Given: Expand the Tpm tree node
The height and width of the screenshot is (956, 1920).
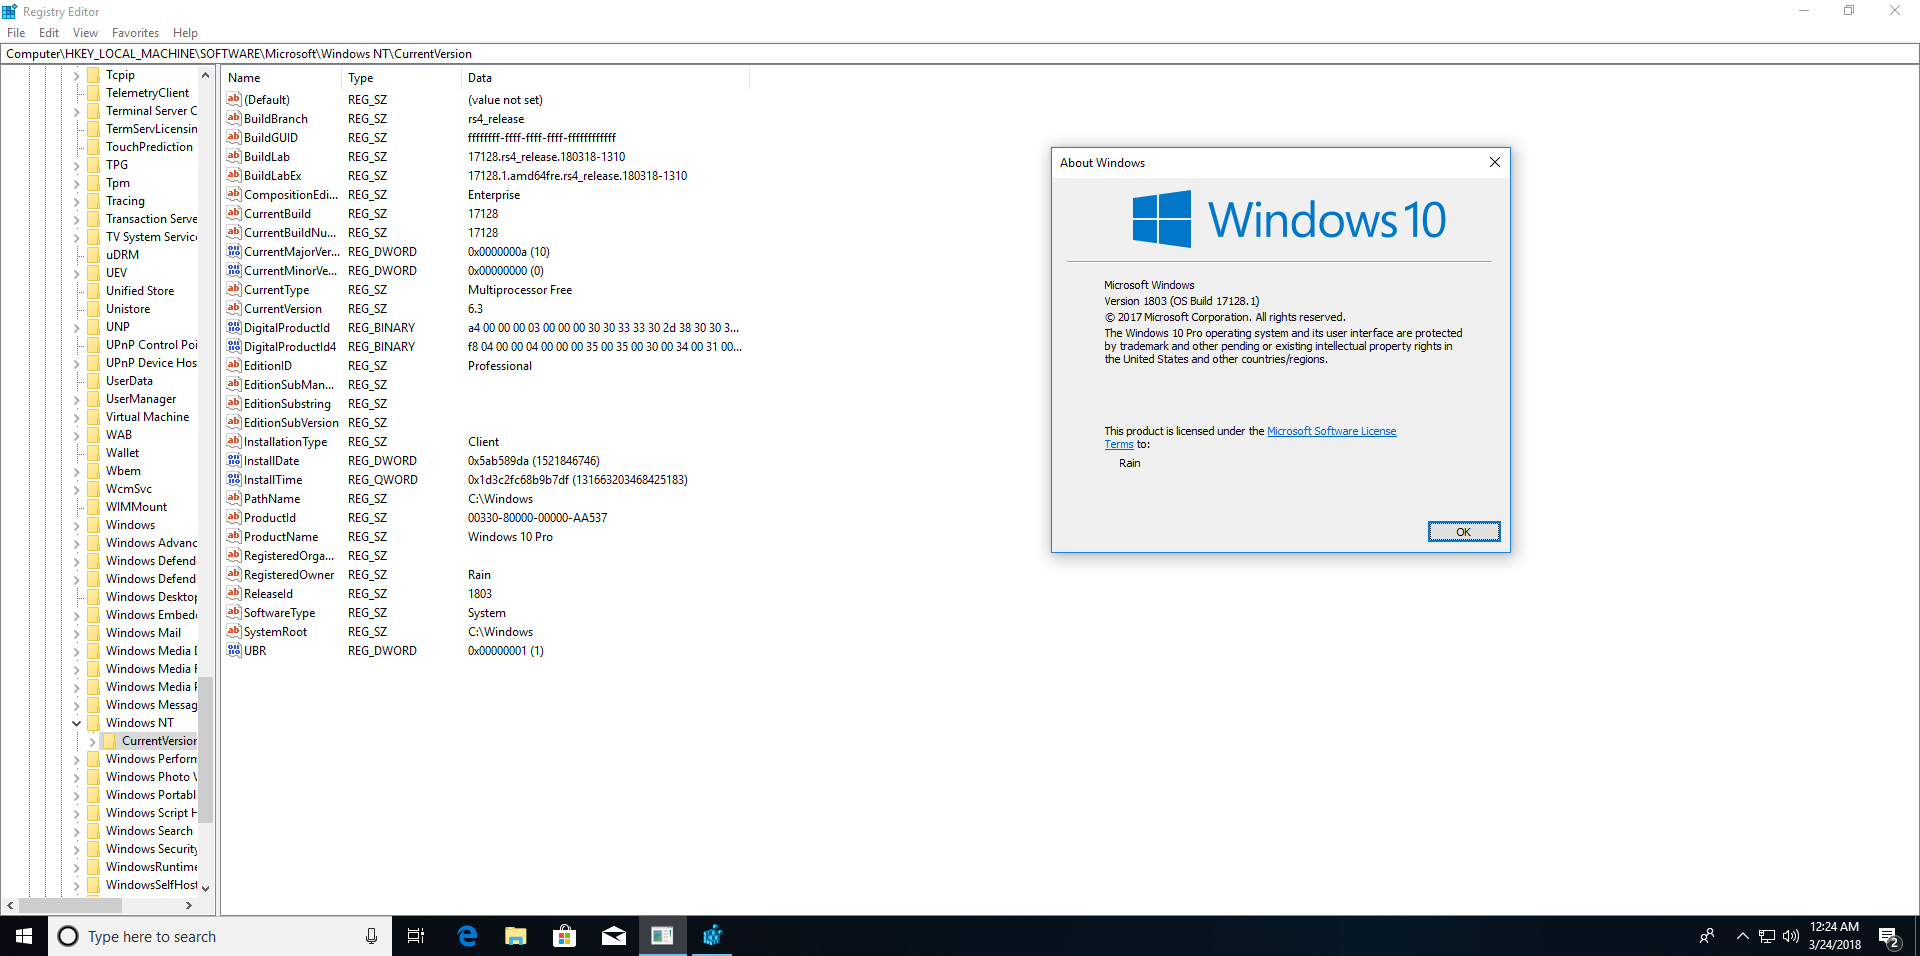Looking at the screenshot, I should [x=76, y=183].
